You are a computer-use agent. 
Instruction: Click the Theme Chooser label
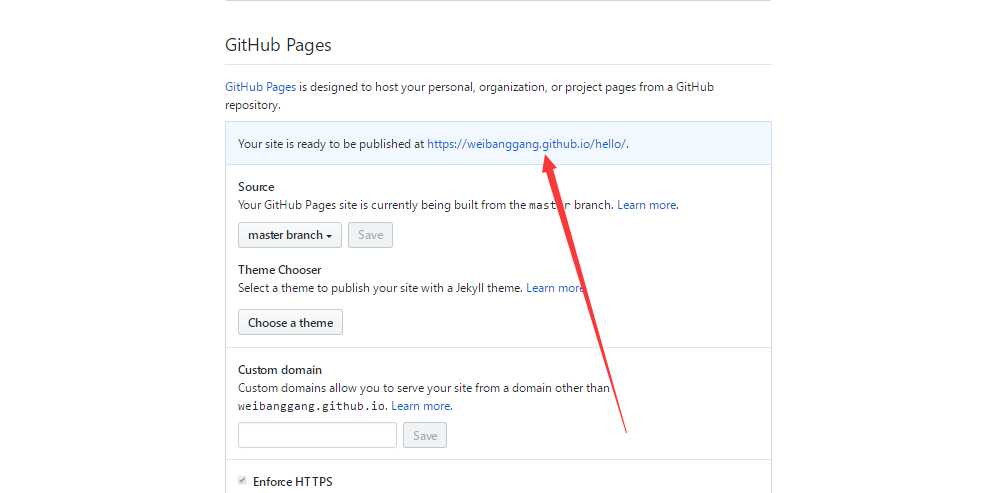pos(279,269)
